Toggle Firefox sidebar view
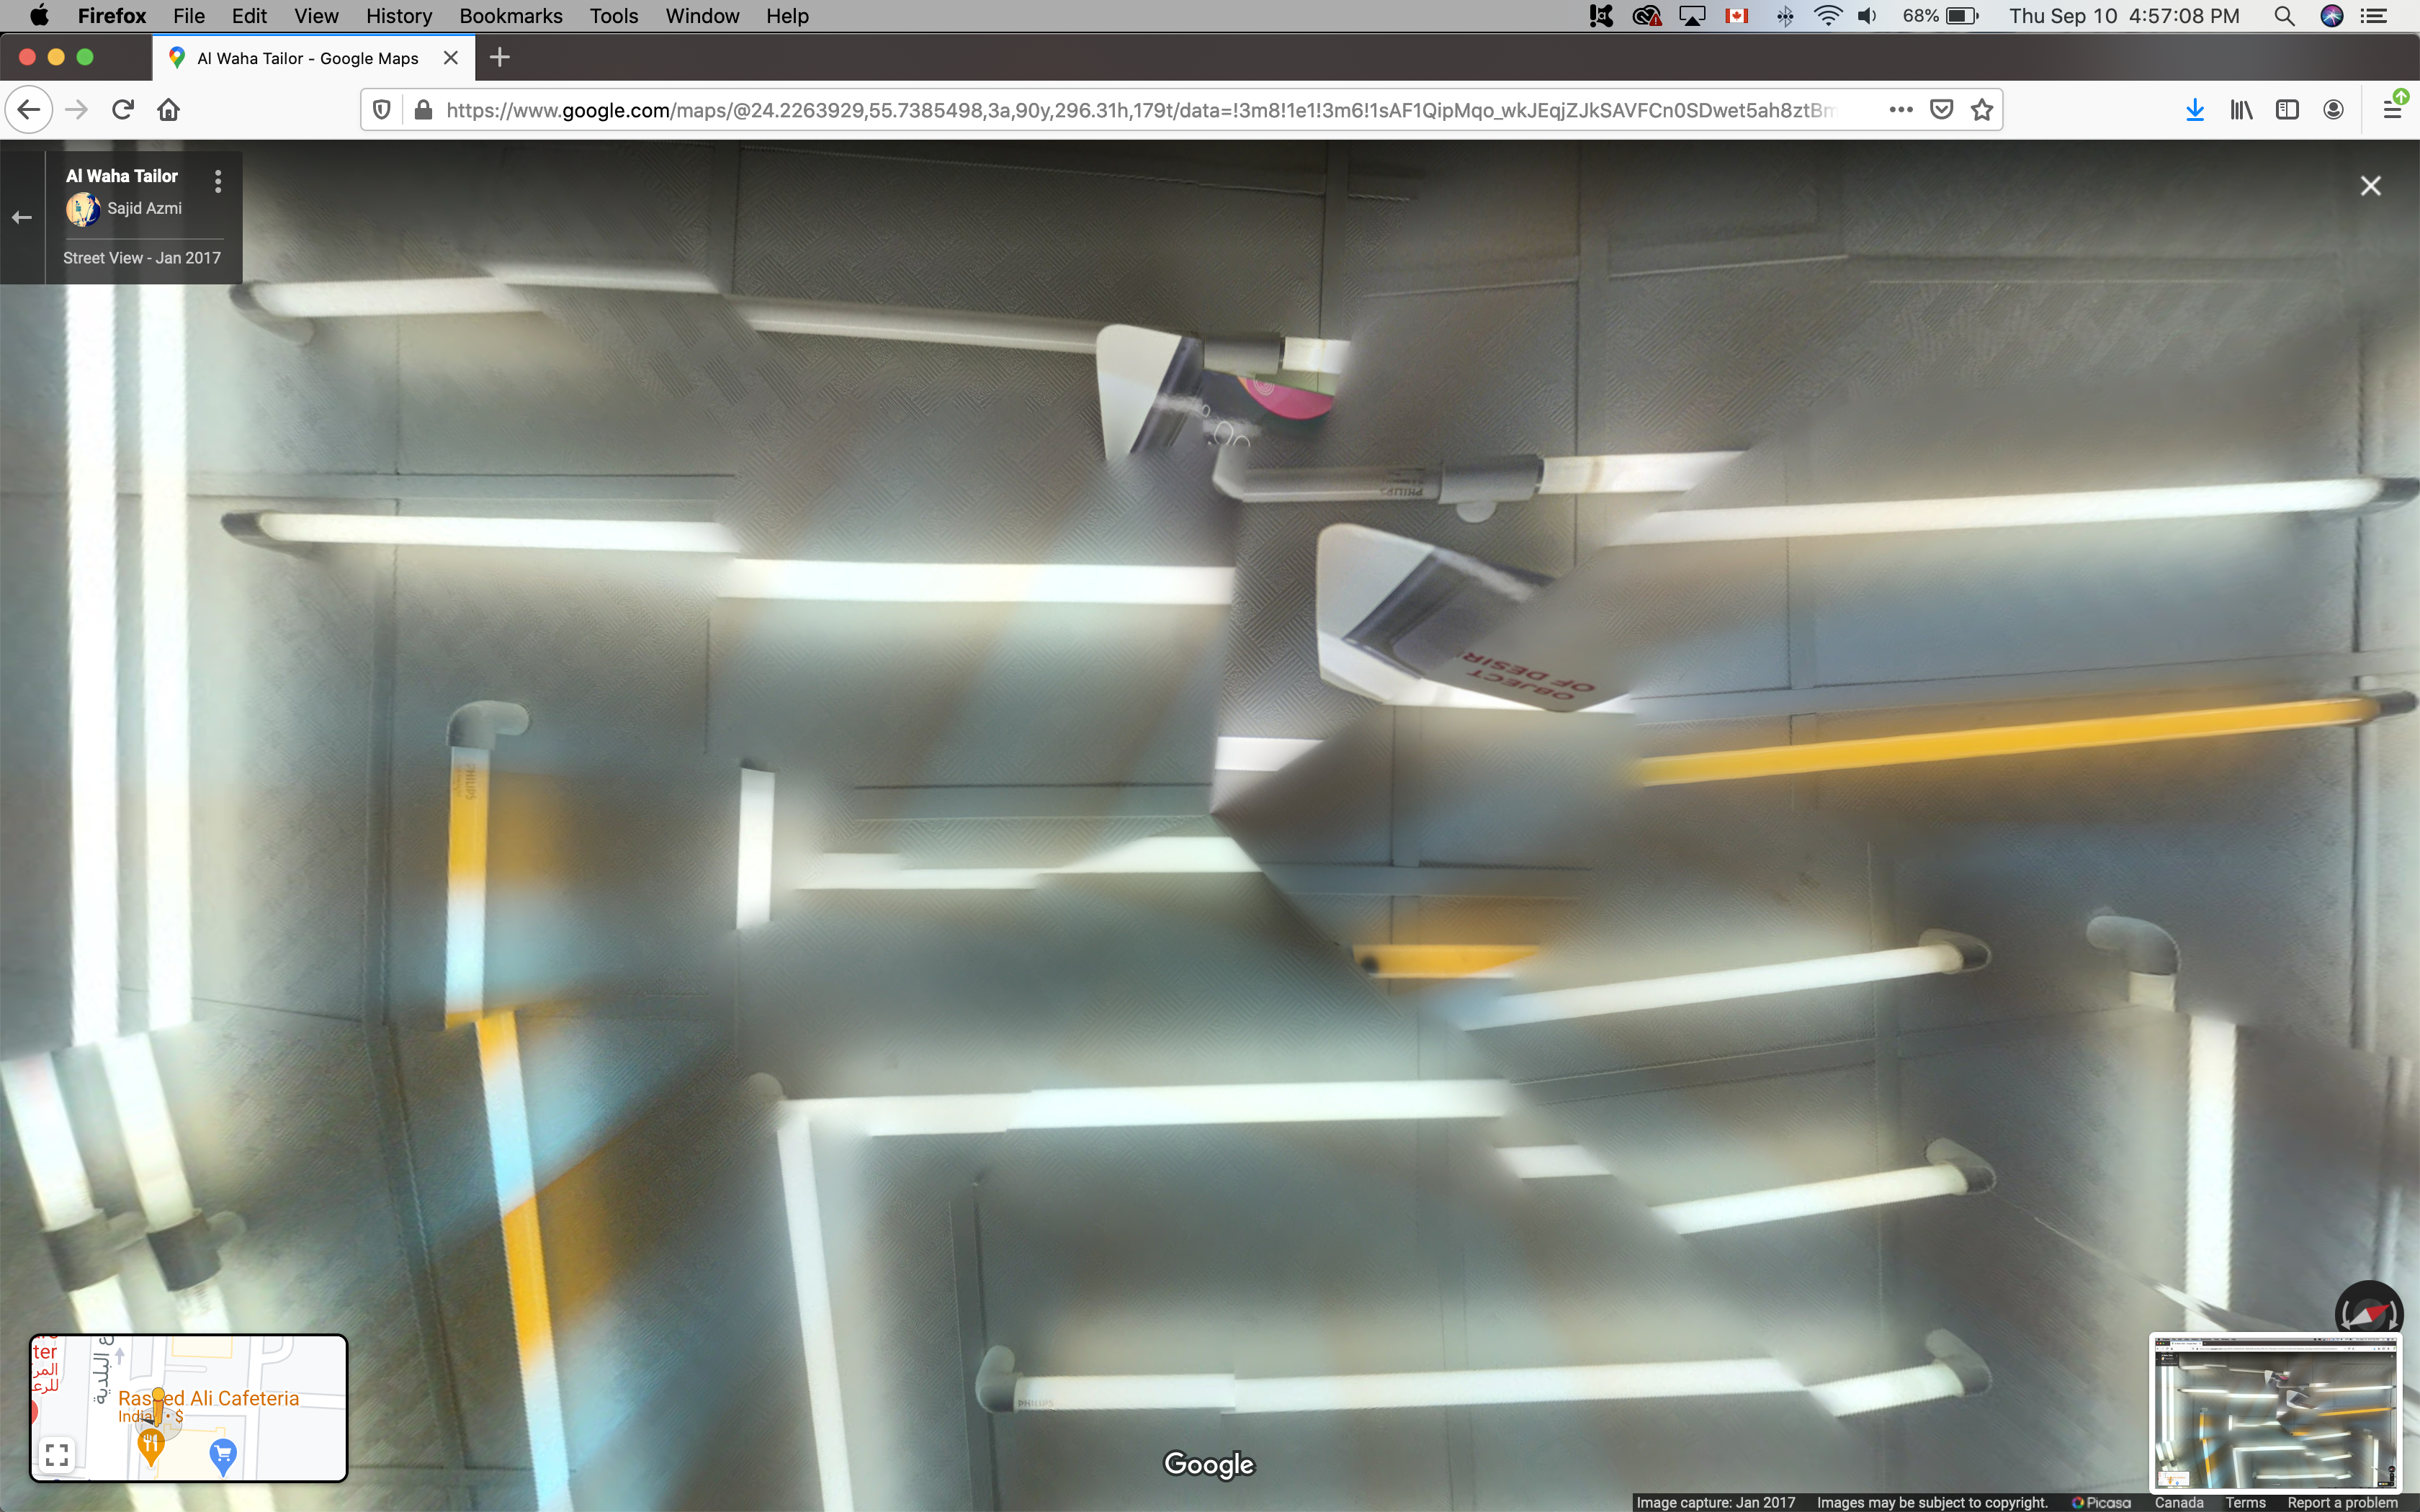 [2287, 110]
